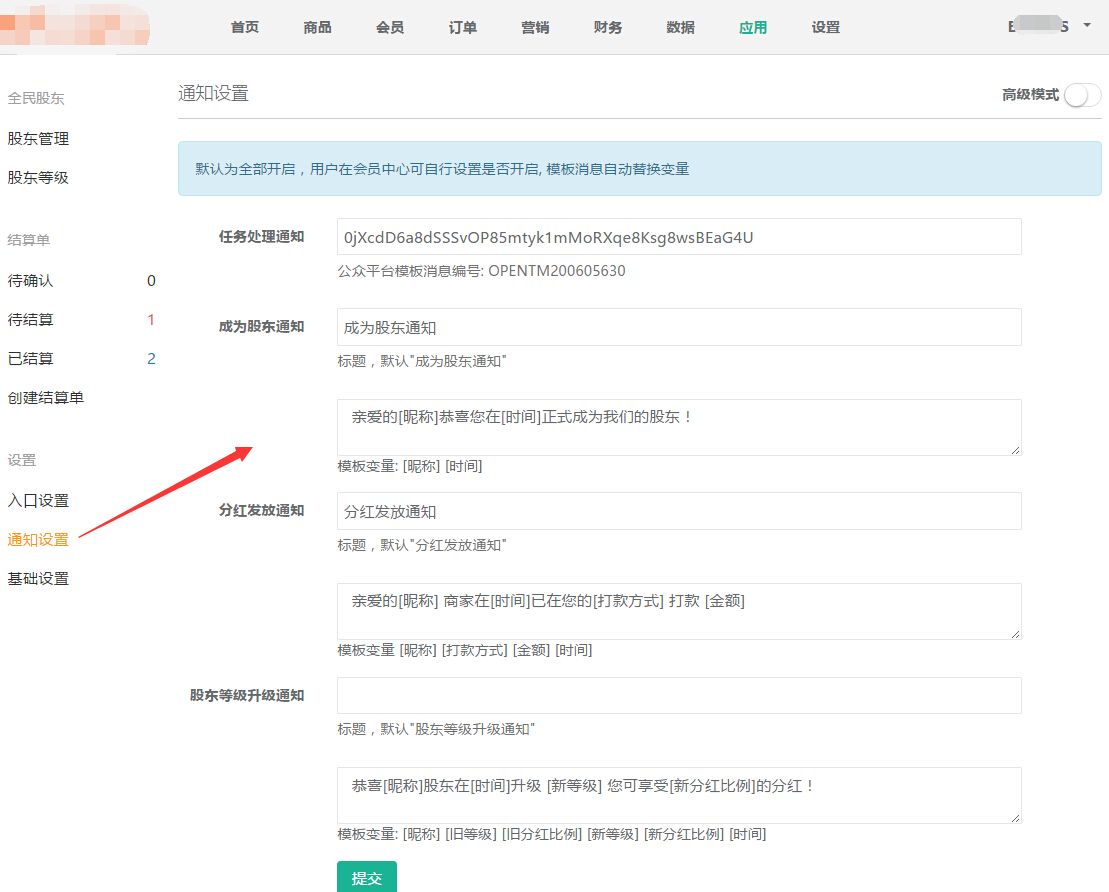
Task: Click the empty 股东等级升级通知 title field
Action: [679, 695]
